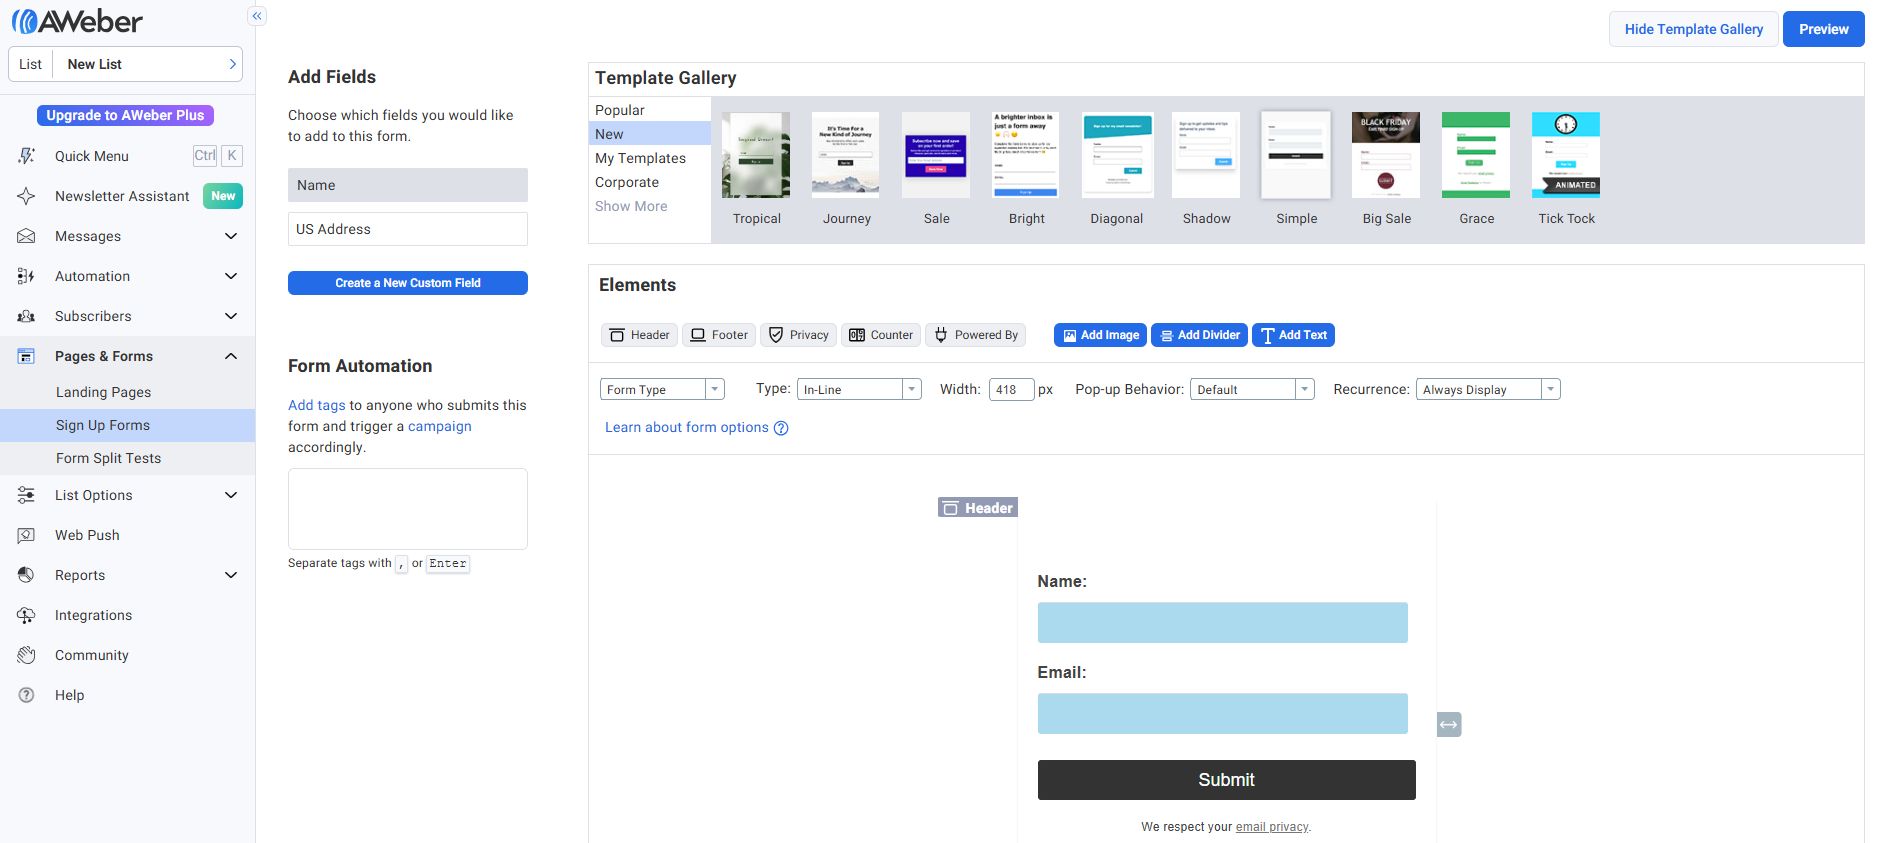Choose the Tick Tock animated template
1890x843 pixels.
click(x=1566, y=155)
